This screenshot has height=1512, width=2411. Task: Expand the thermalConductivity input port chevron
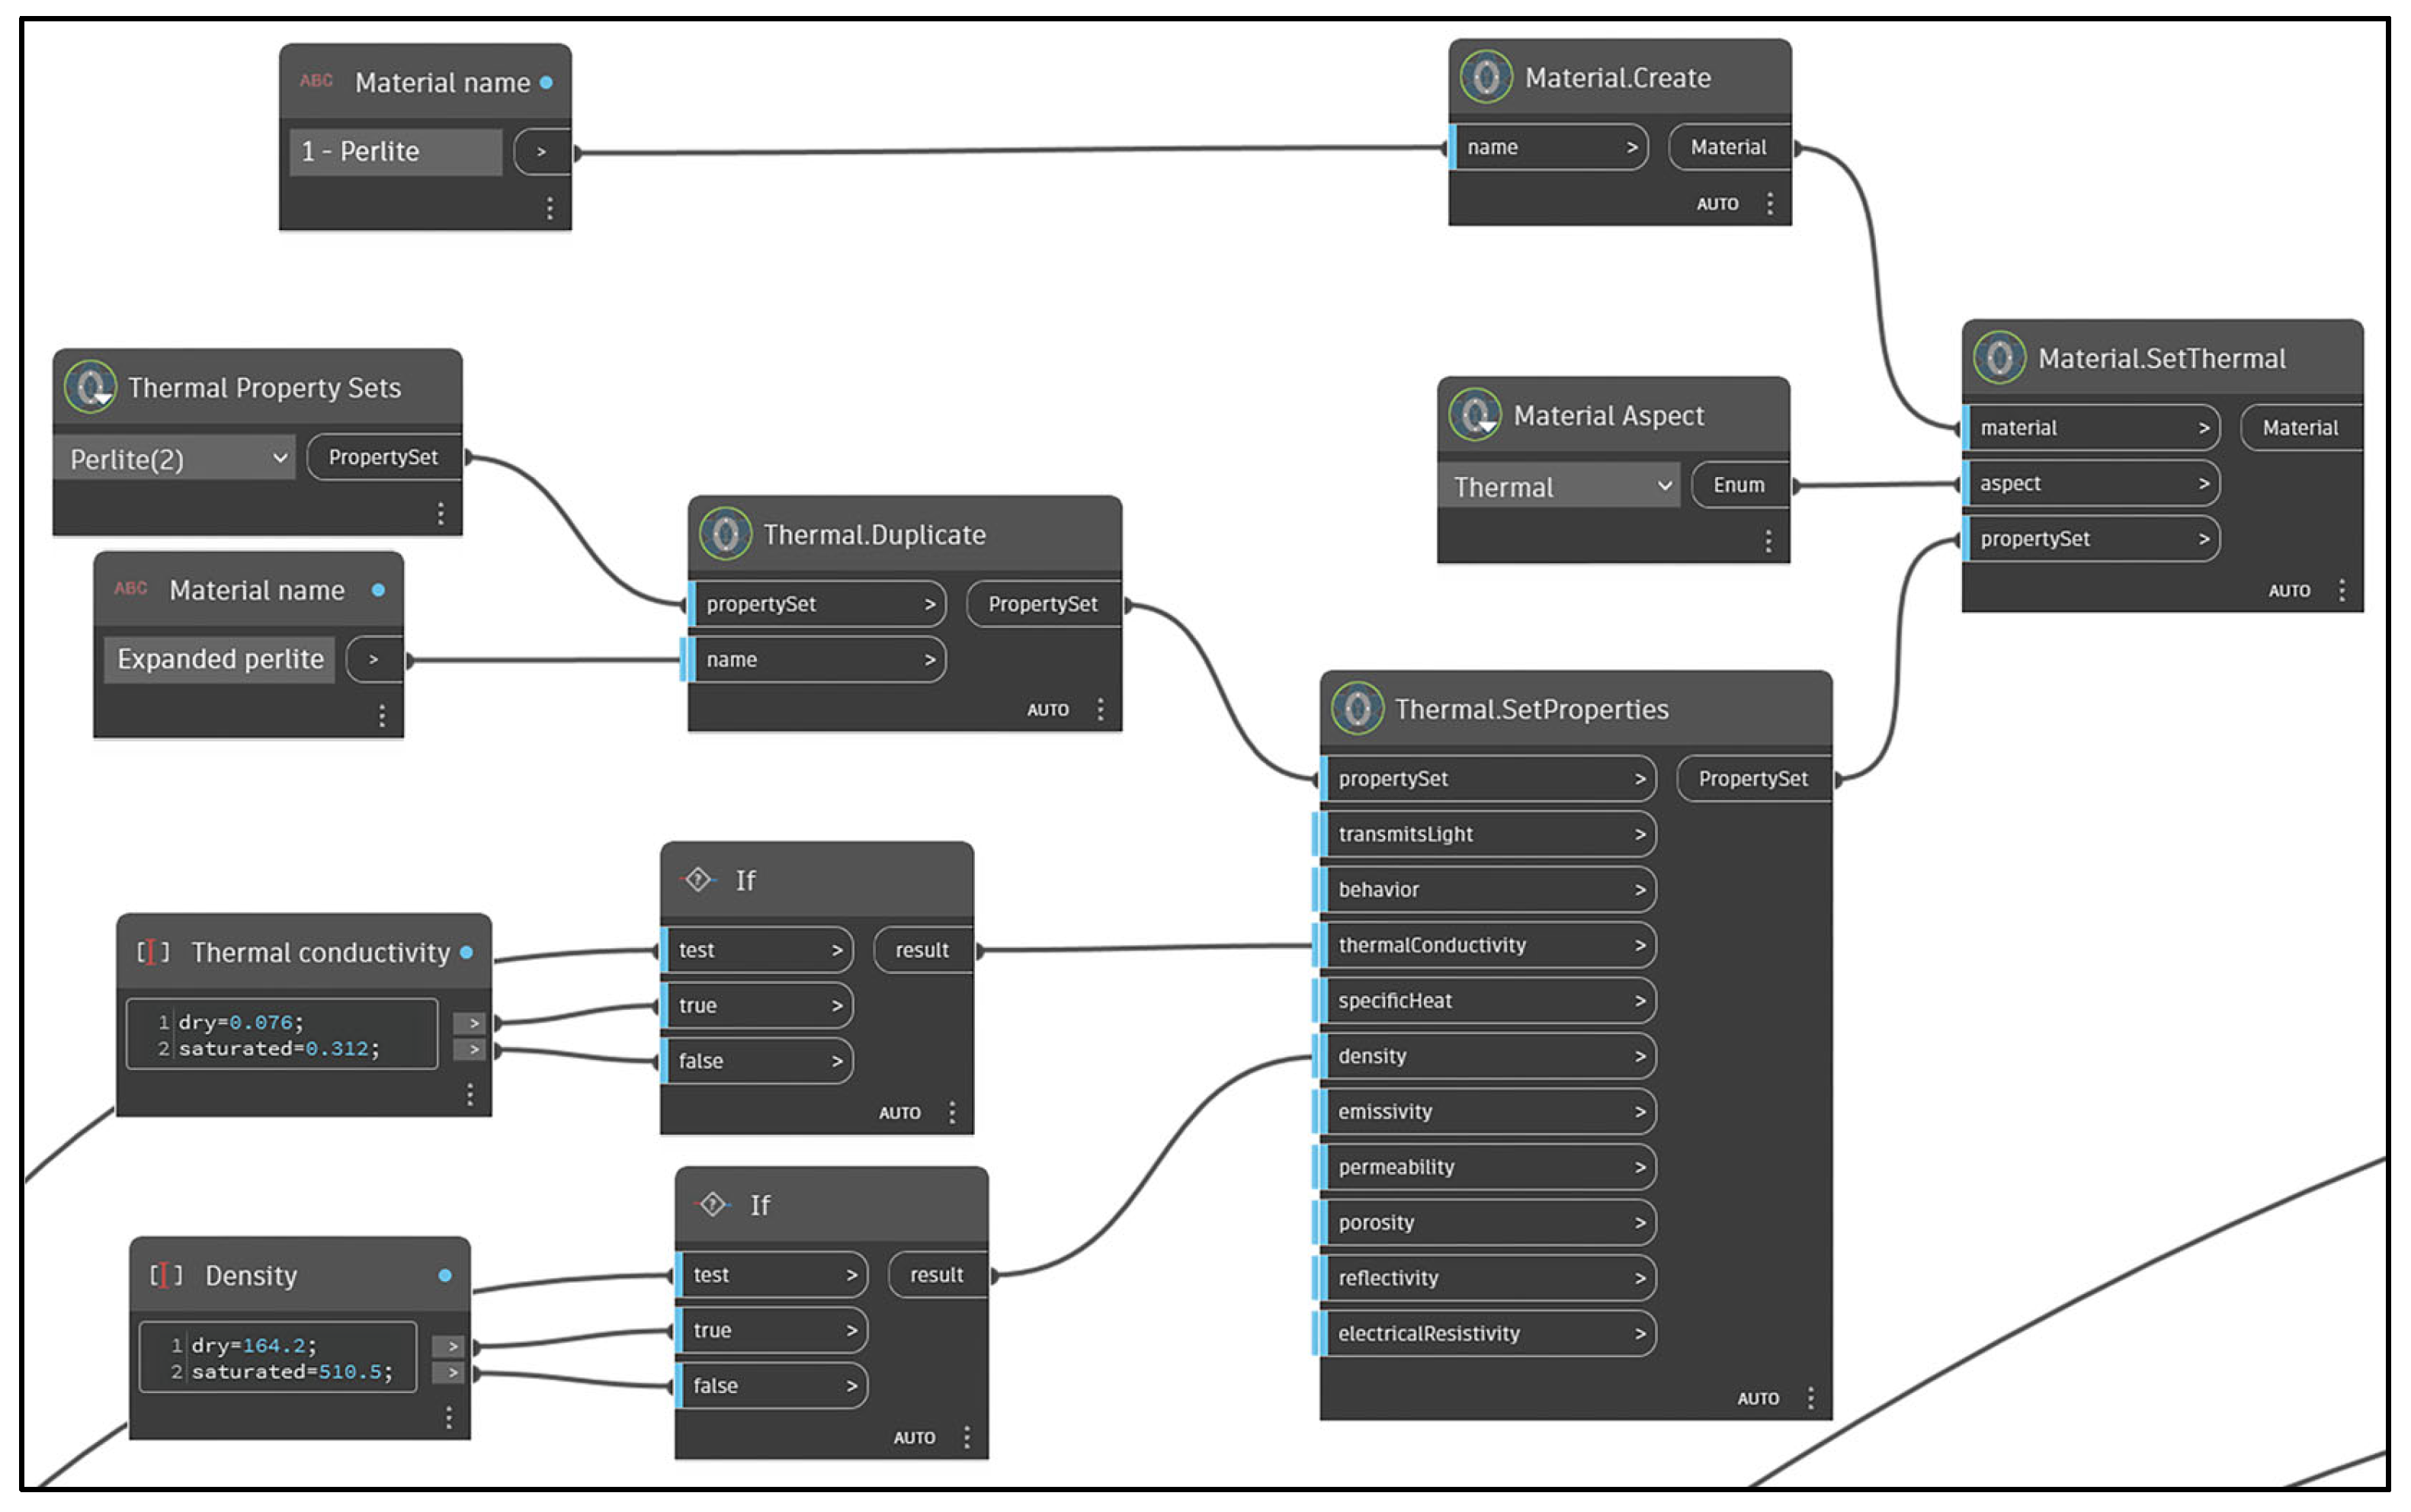(x=1640, y=945)
